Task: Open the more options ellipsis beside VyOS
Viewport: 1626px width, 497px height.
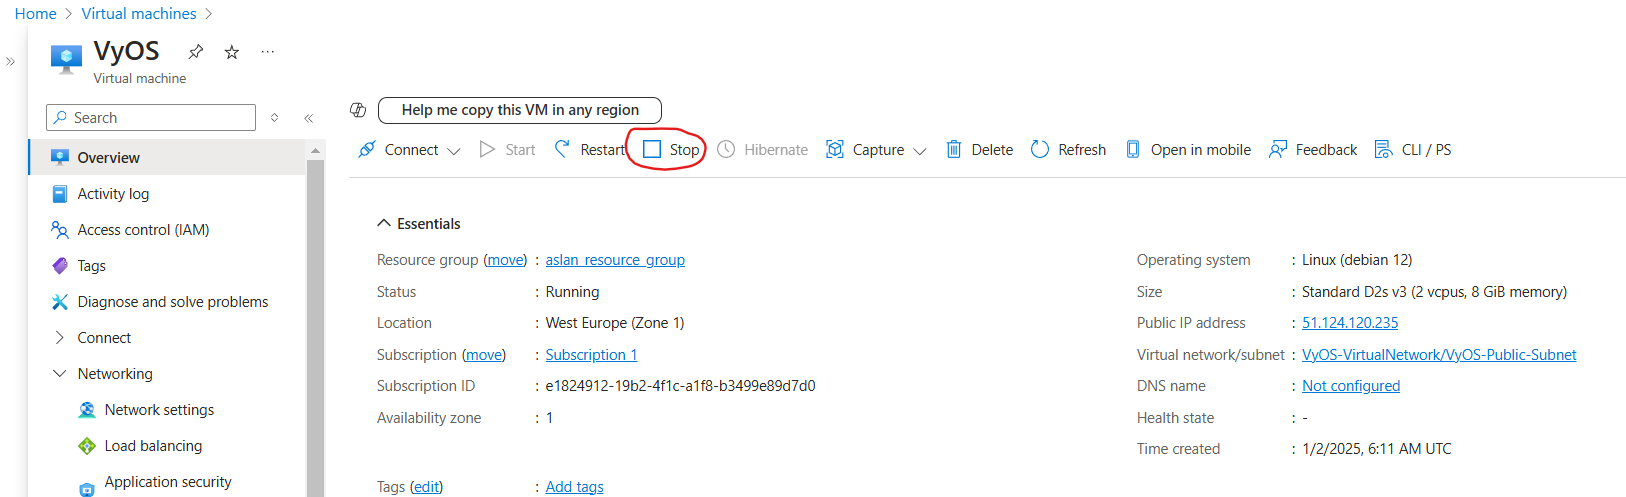Action: pyautogui.click(x=267, y=52)
